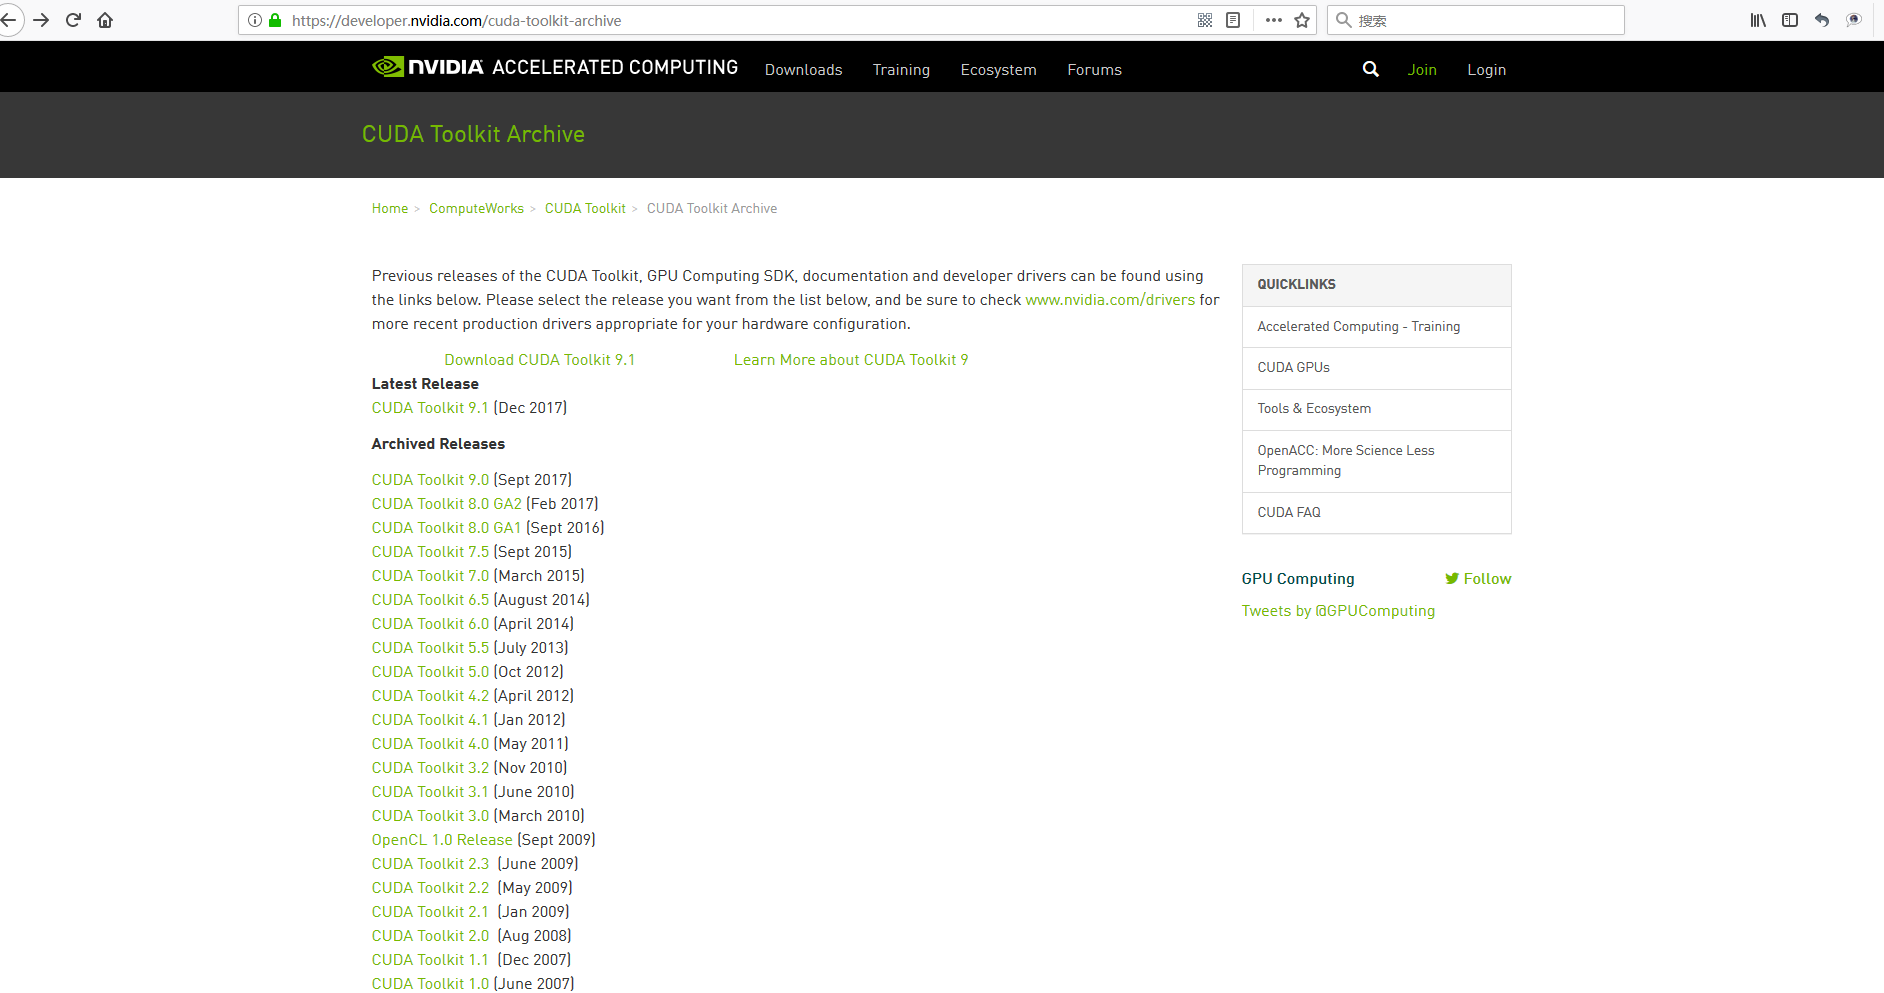Go to CUDA Toolkit breadcrumb
This screenshot has height=993, width=1884.
tap(585, 208)
